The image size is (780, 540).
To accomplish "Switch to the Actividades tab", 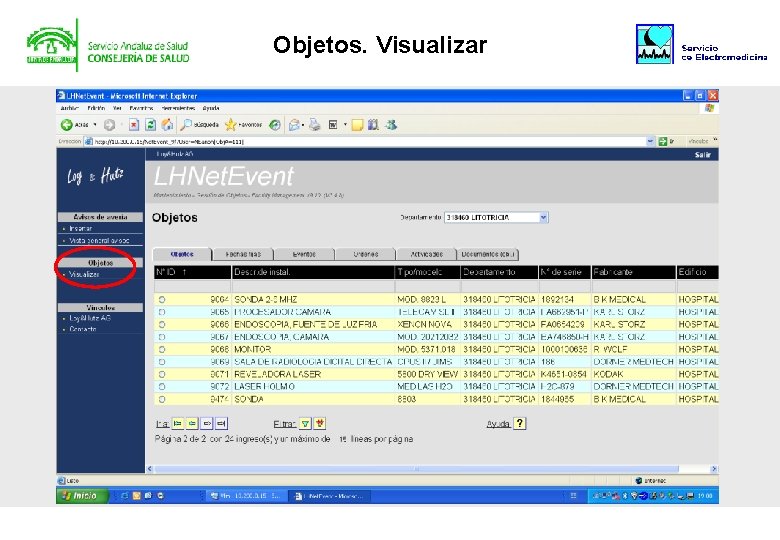I will click(426, 254).
